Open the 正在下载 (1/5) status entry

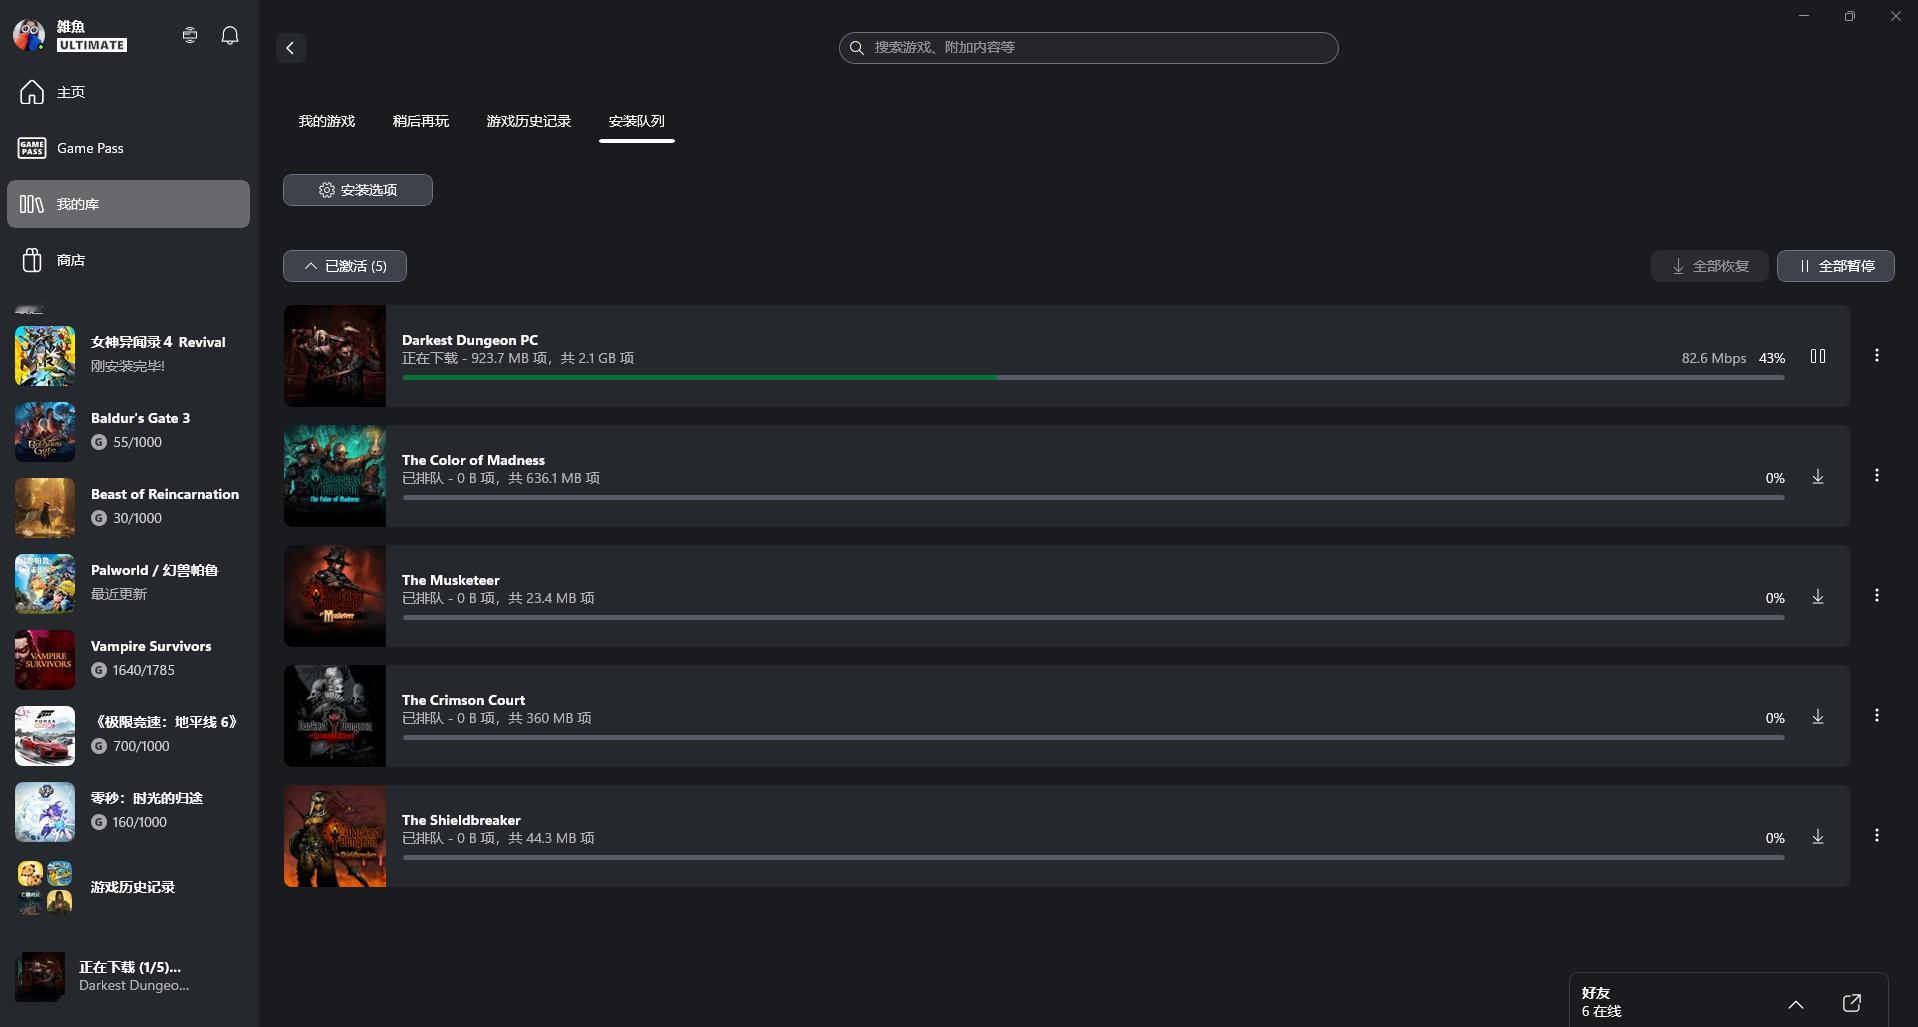(x=128, y=976)
